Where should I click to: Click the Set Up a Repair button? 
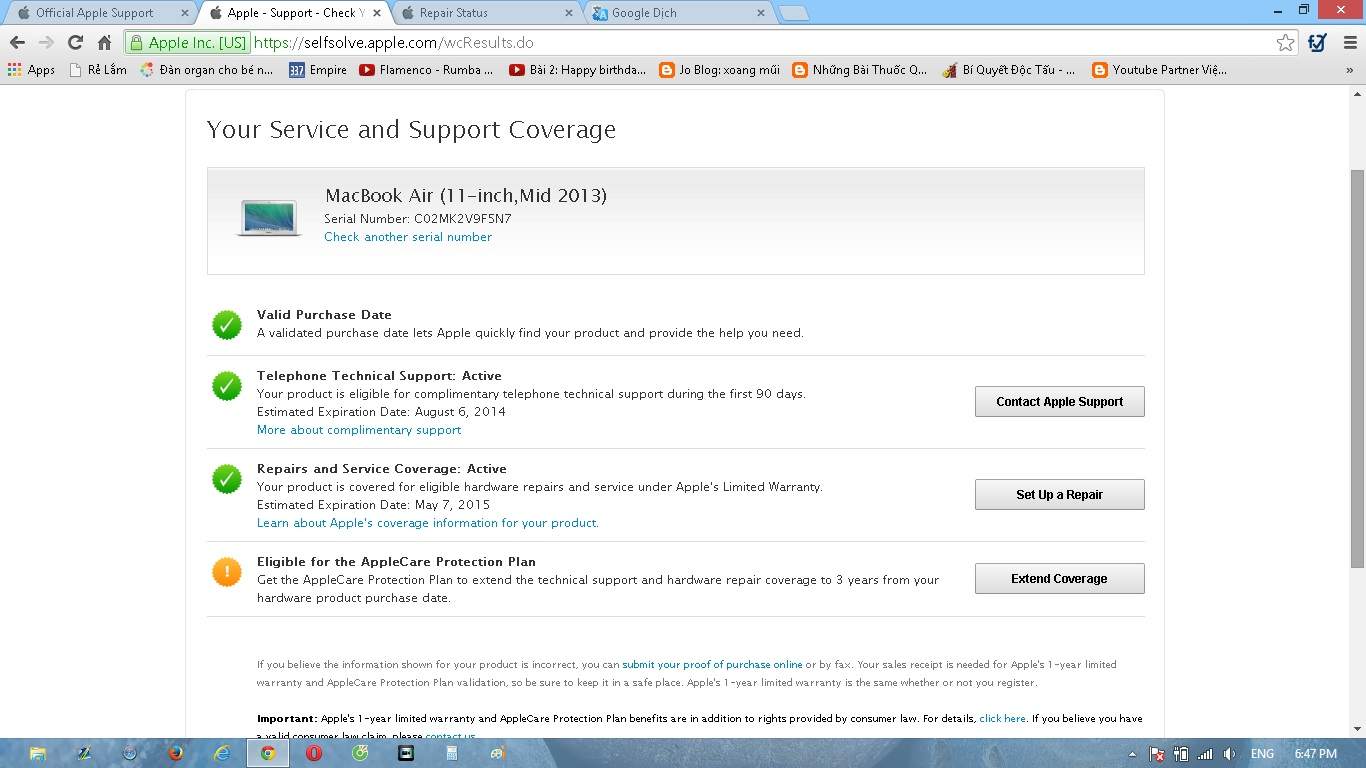pyautogui.click(x=1059, y=495)
